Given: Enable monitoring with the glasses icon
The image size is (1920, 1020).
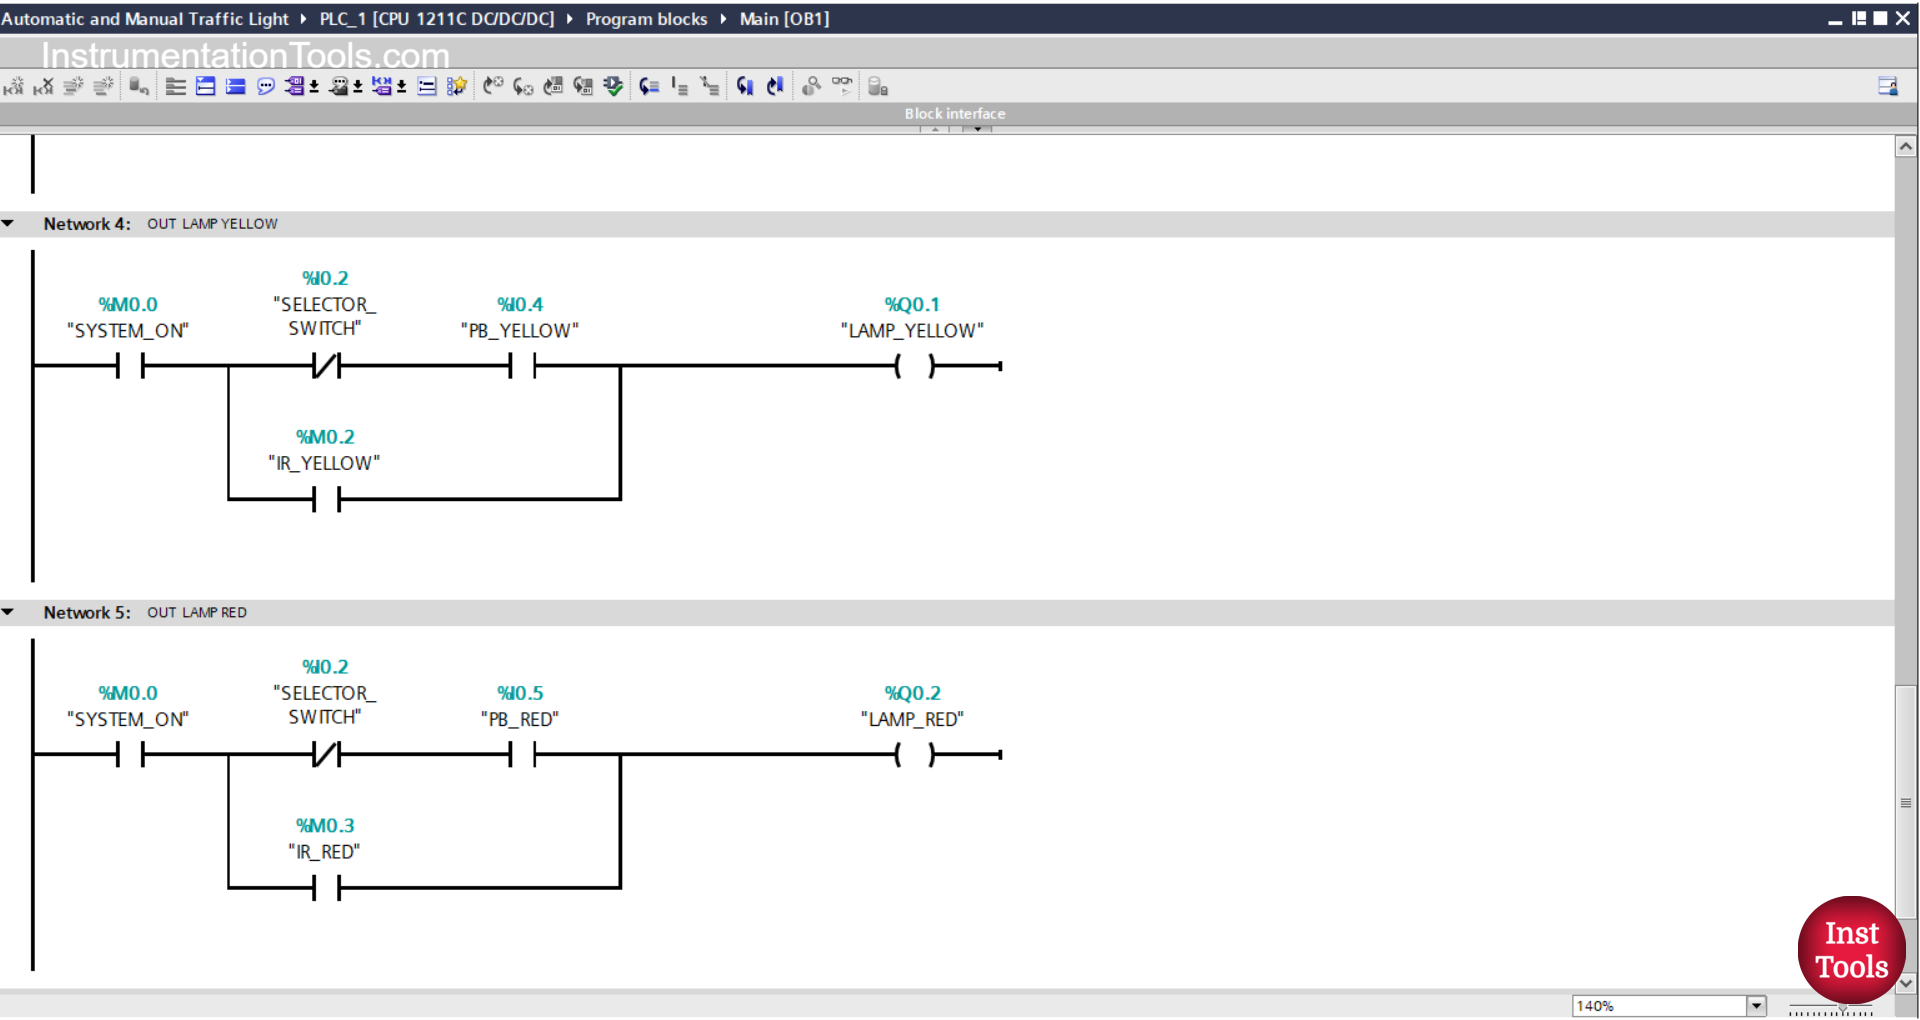Looking at the screenshot, I should pos(841,86).
